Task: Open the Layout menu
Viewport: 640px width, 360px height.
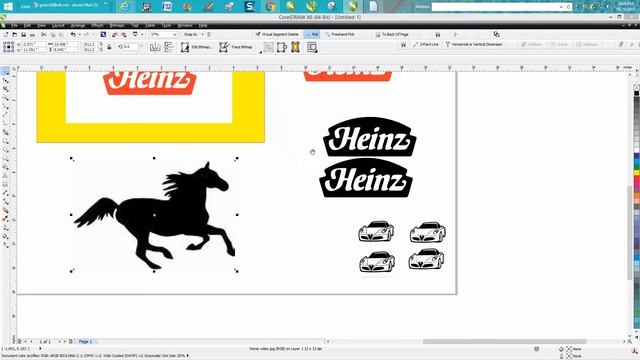Action: [58, 25]
